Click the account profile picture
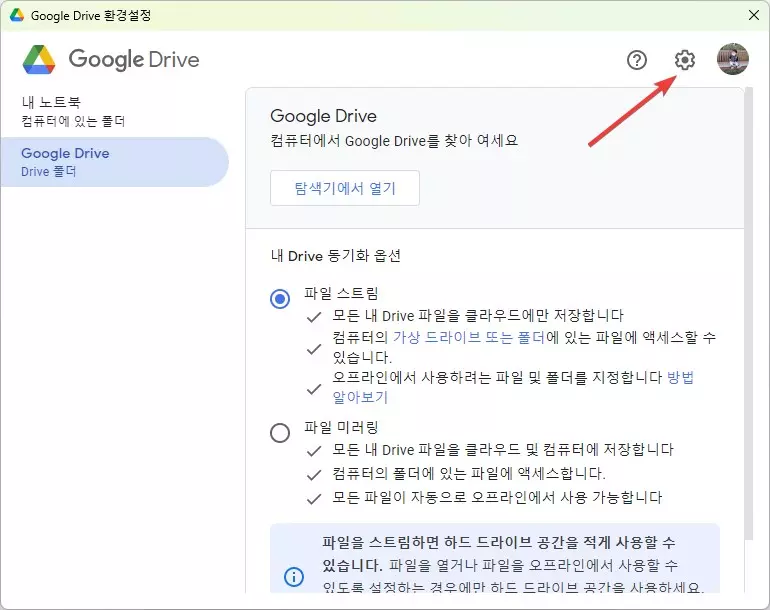This screenshot has height=610, width=770. coord(733,59)
